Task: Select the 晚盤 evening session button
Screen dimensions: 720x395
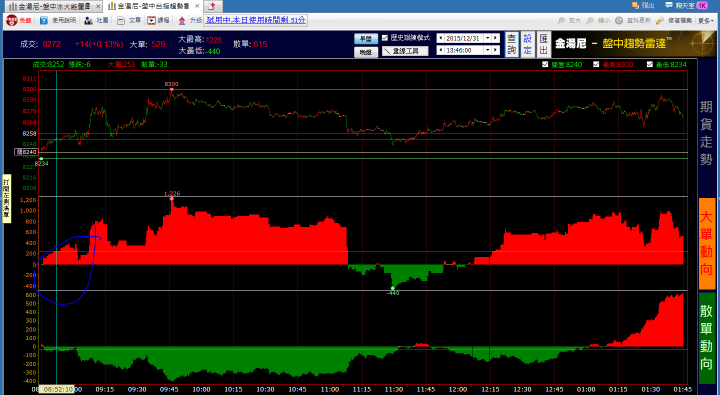Action: click(366, 52)
